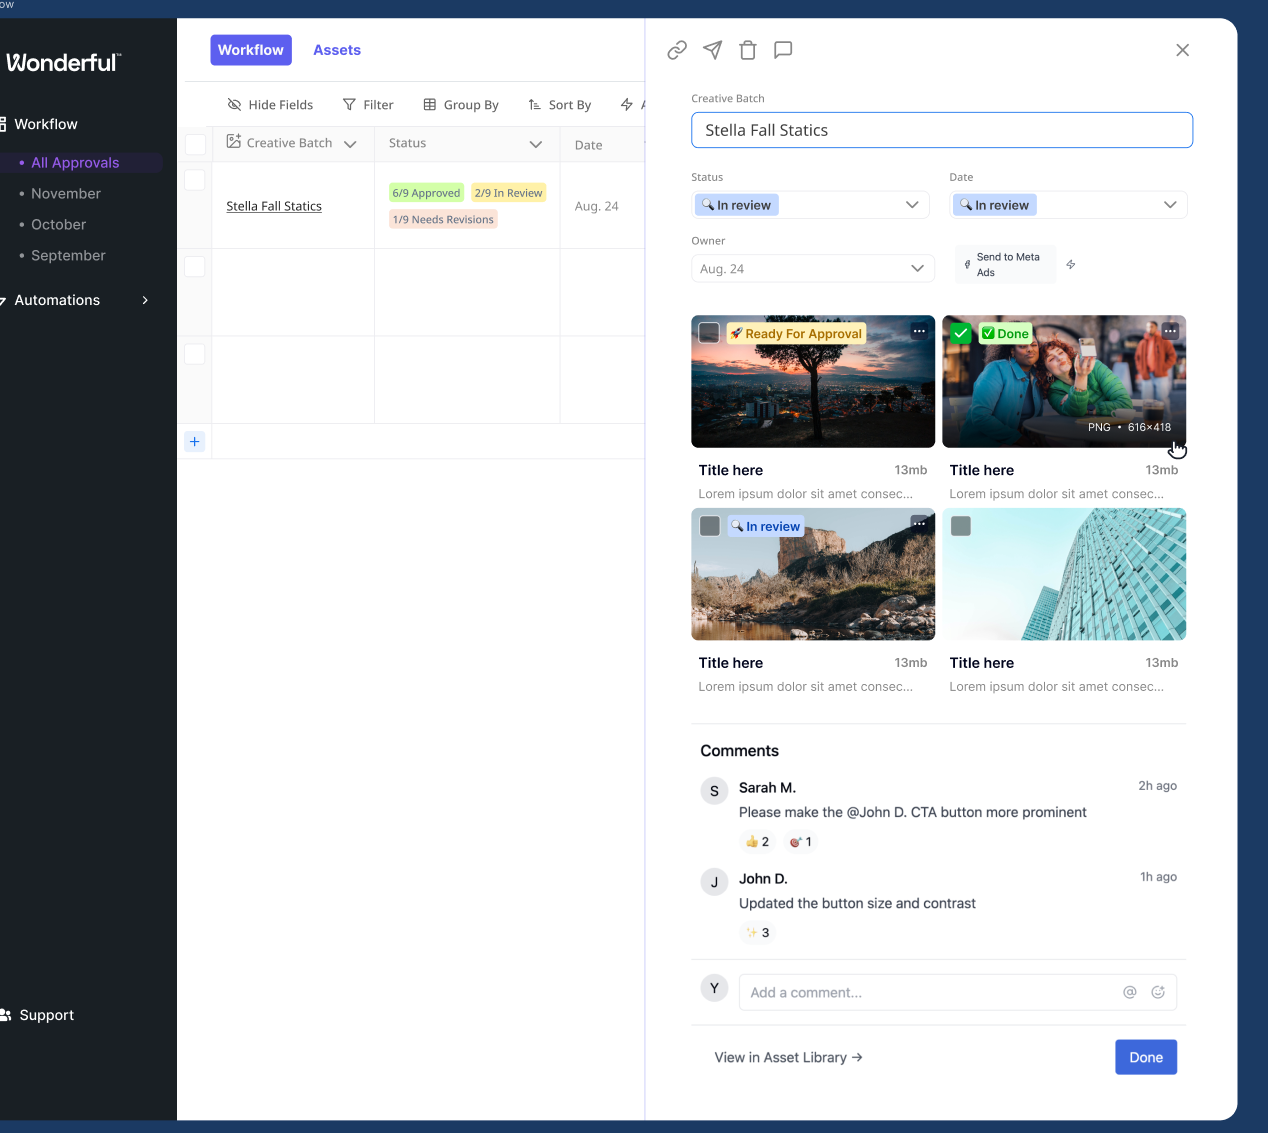Select the checkbox on the In review image

[x=710, y=526]
